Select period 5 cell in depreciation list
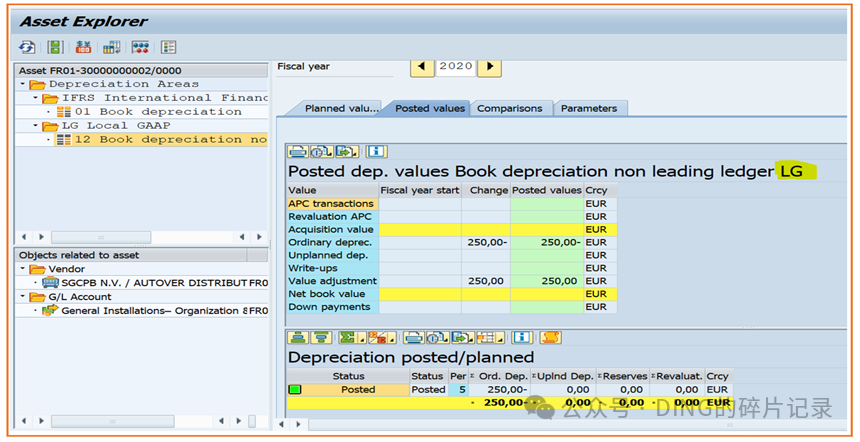The width and height of the screenshot is (860, 442). click(x=459, y=389)
